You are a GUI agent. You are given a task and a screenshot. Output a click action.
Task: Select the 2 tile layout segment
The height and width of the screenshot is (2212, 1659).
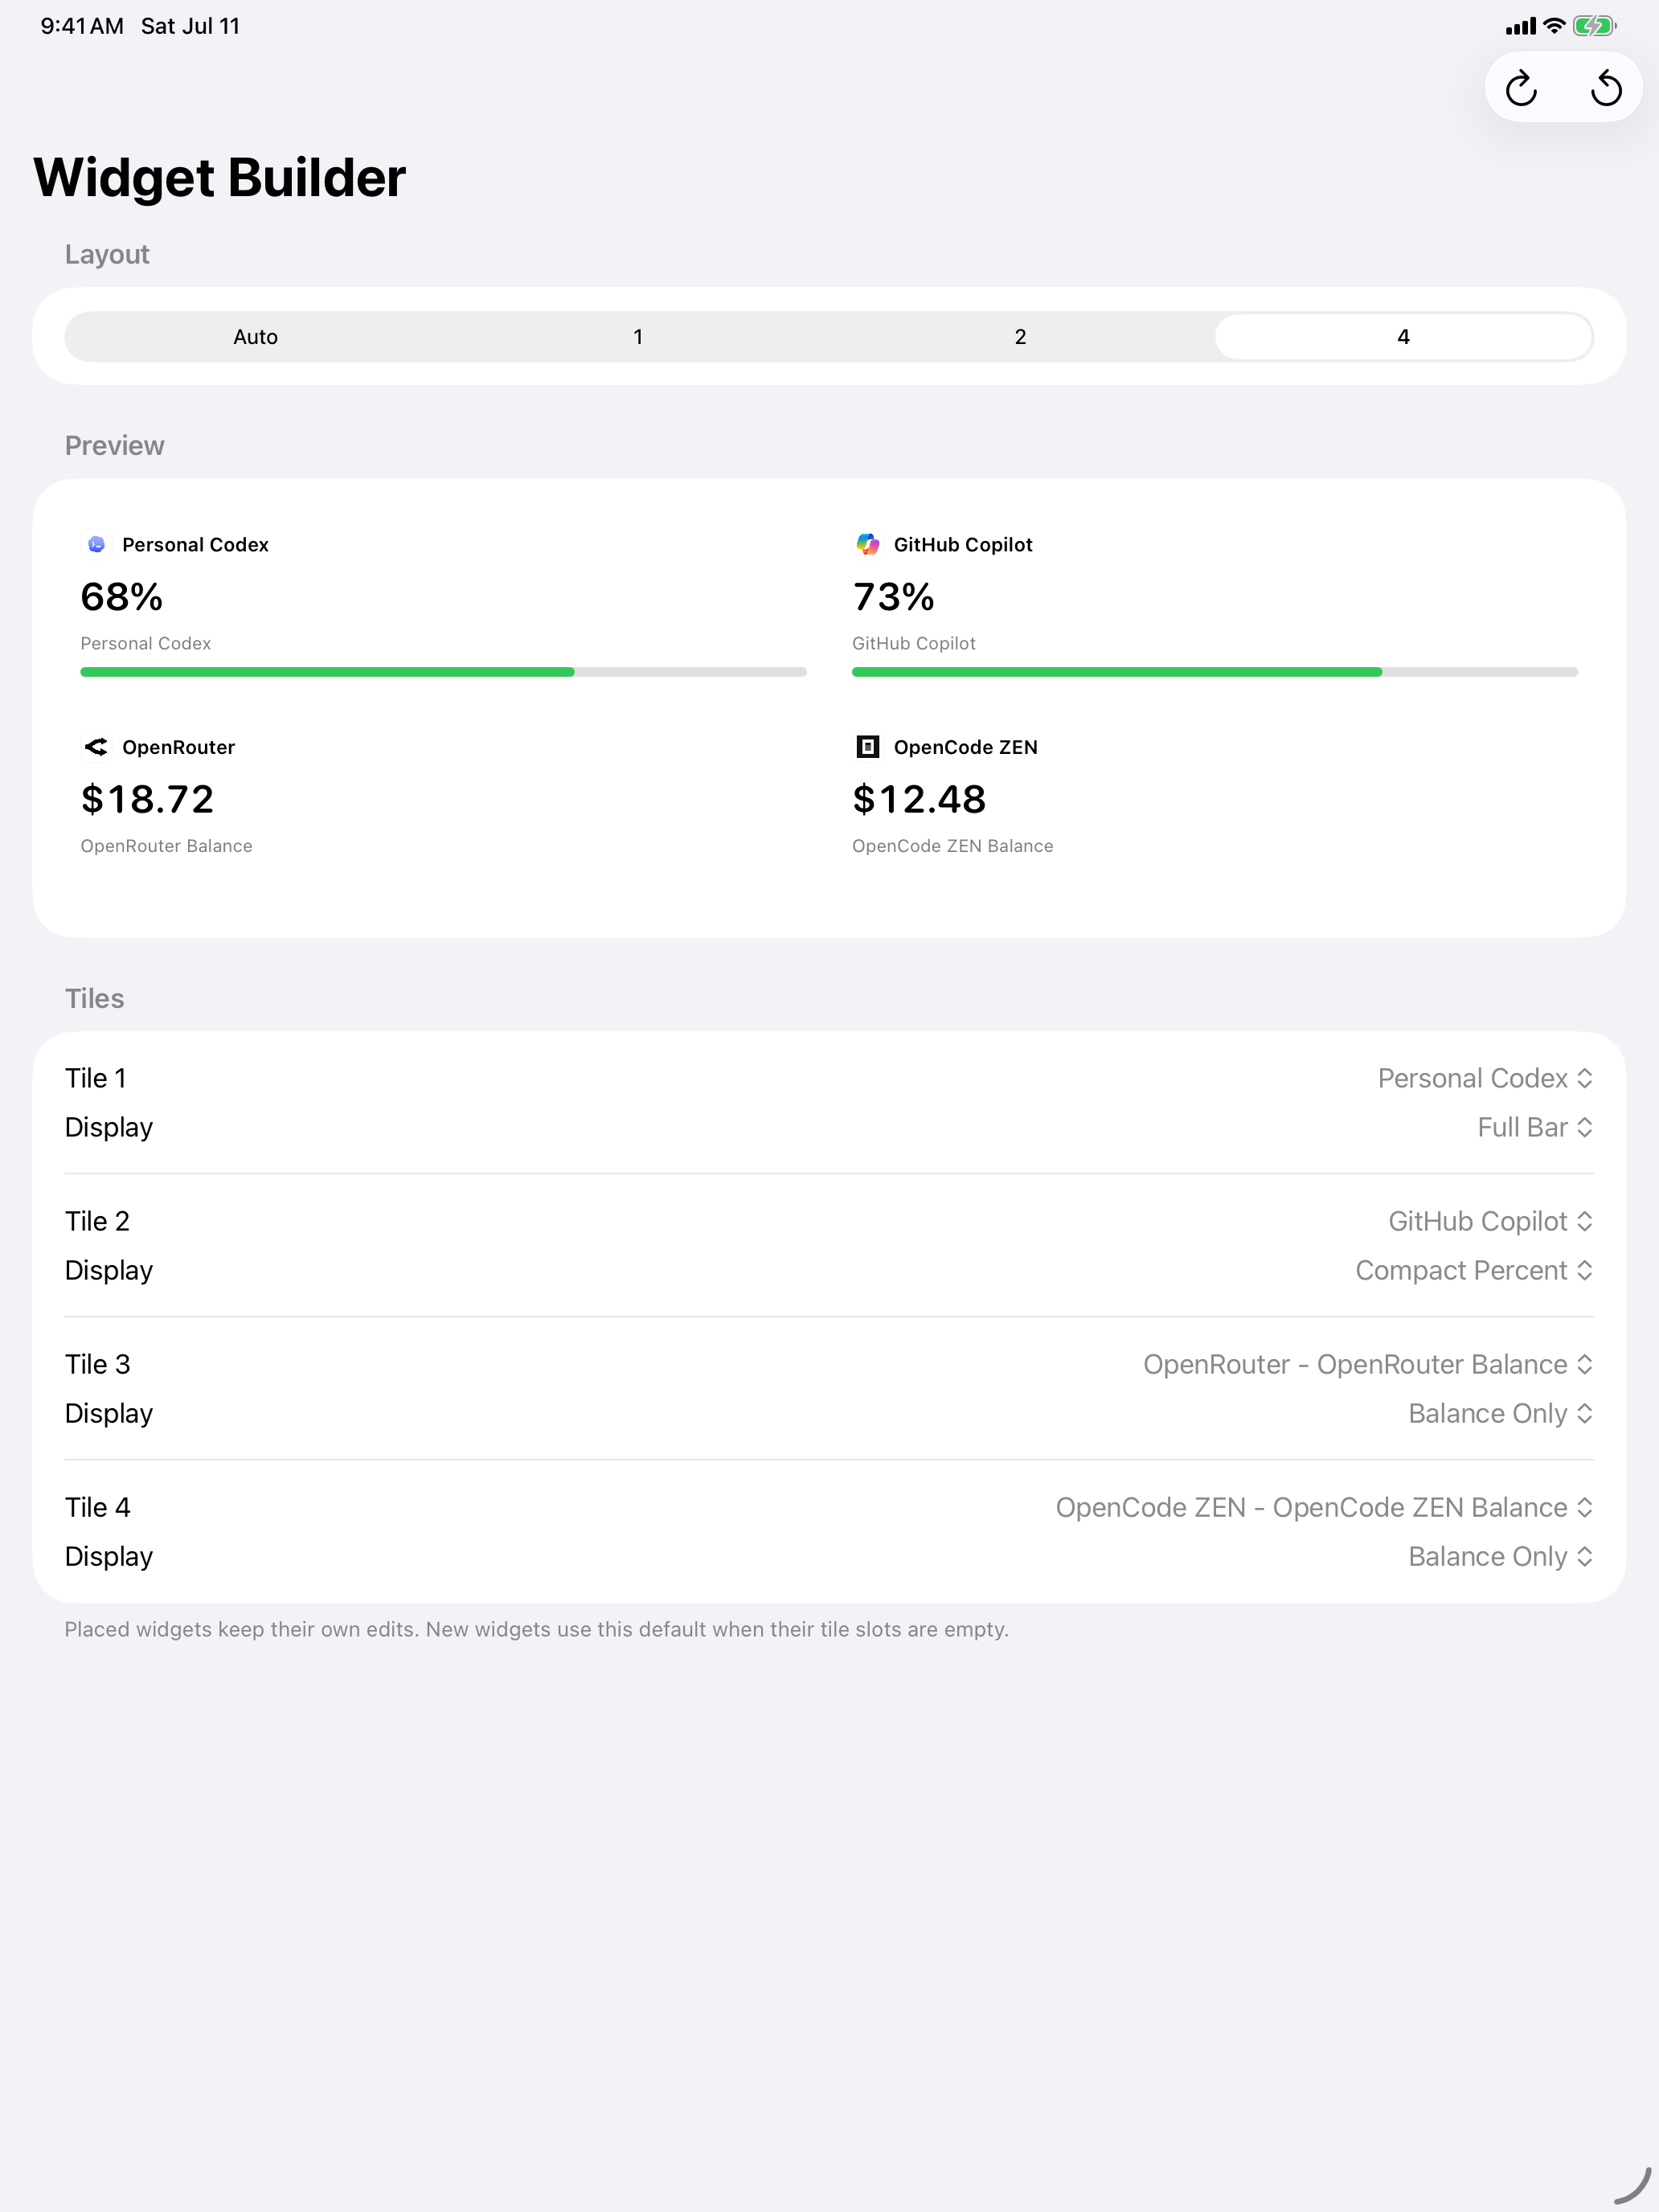pyautogui.click(x=1020, y=337)
